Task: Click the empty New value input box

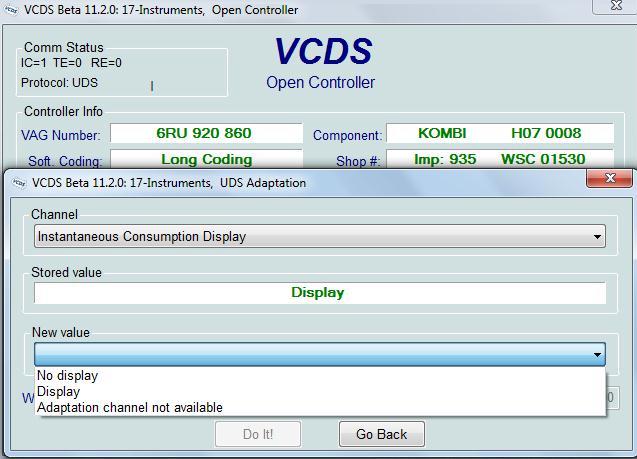Action: coord(310,355)
